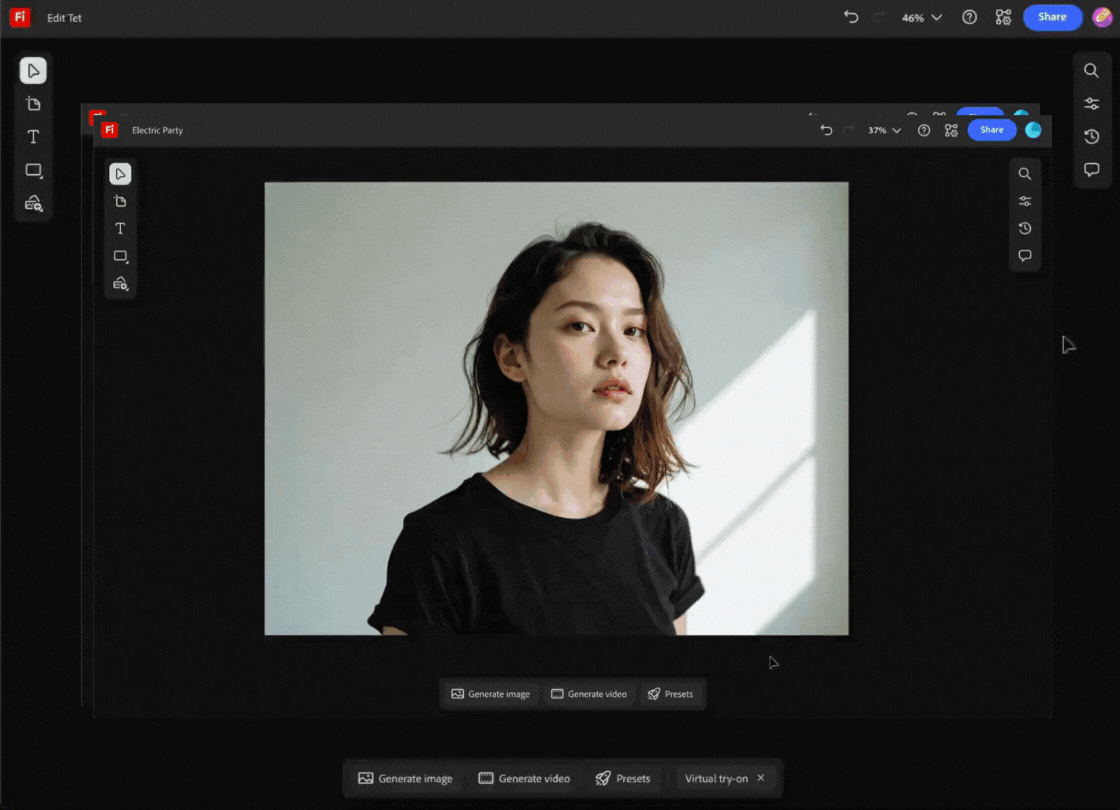Click the redo arrow in the outer window
This screenshot has height=810, width=1120.
[879, 17]
